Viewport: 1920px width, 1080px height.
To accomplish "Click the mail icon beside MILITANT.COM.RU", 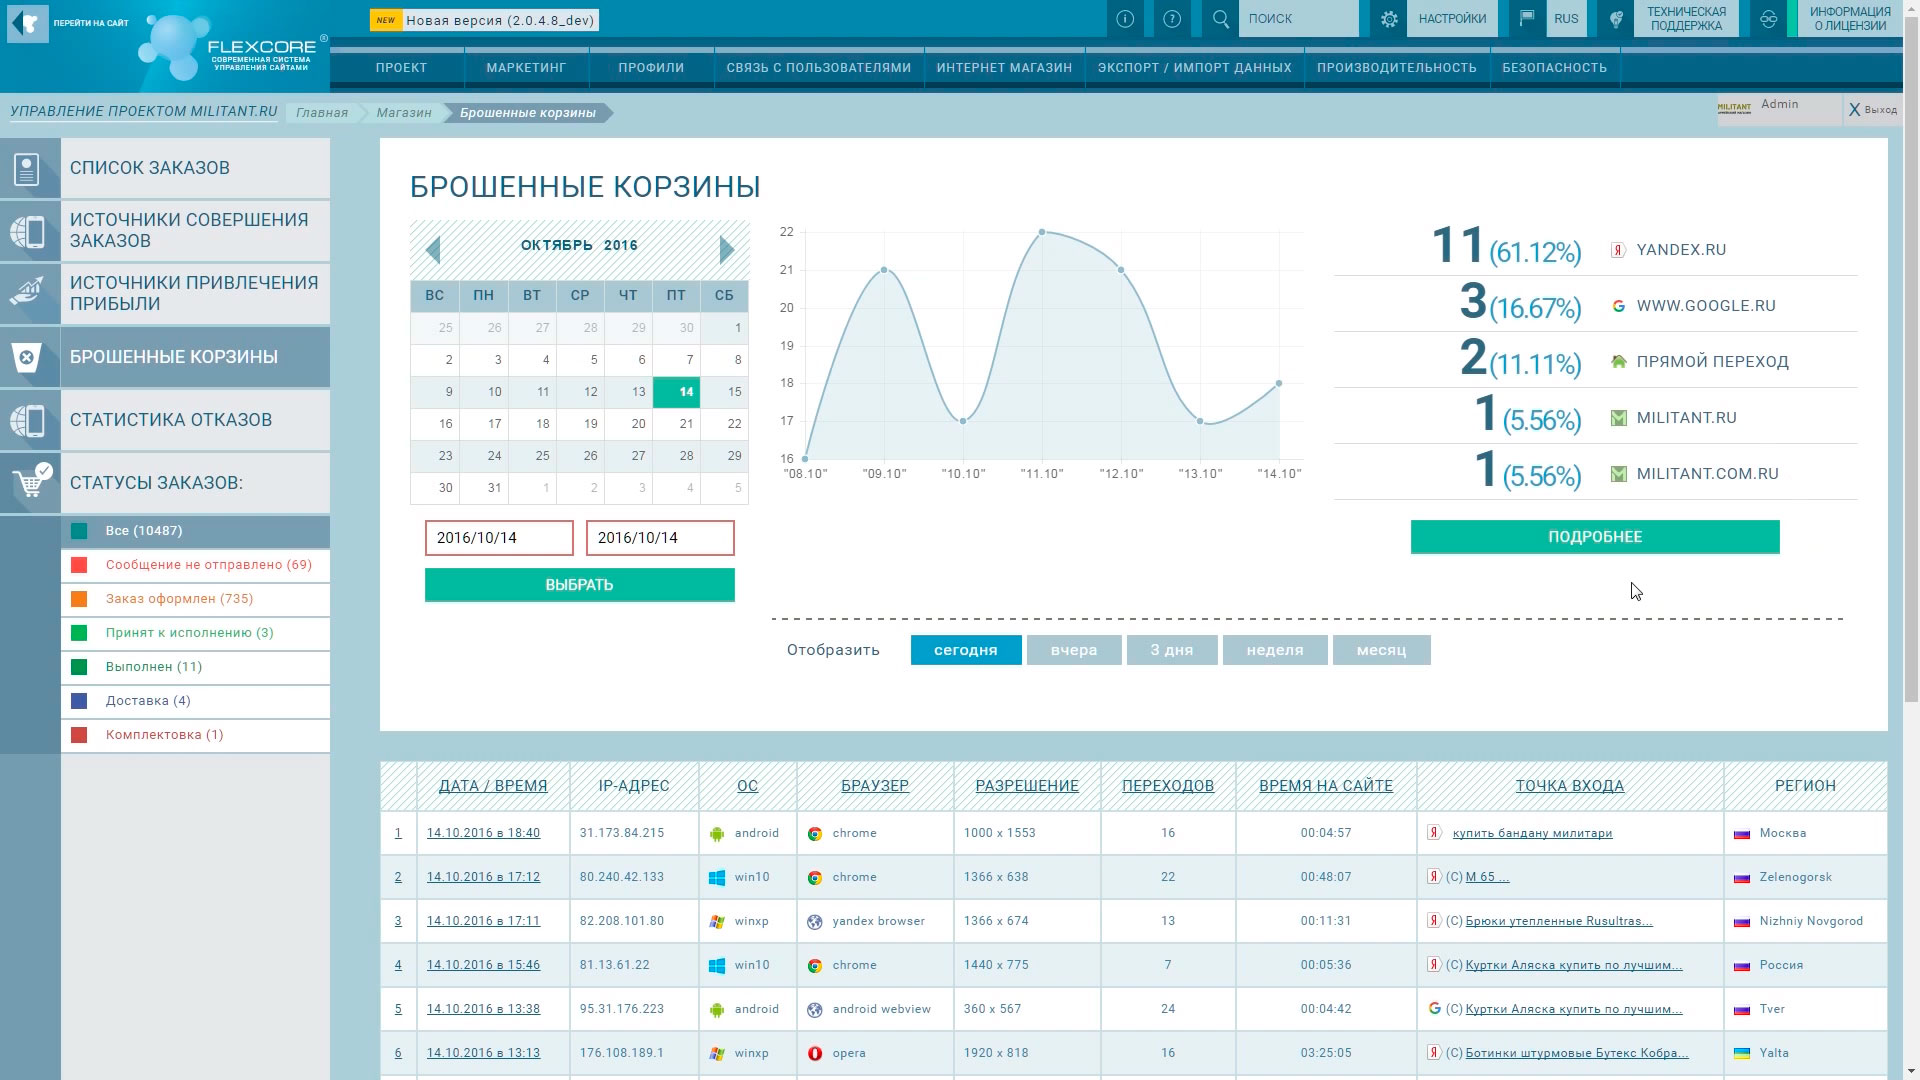I will click(x=1618, y=474).
